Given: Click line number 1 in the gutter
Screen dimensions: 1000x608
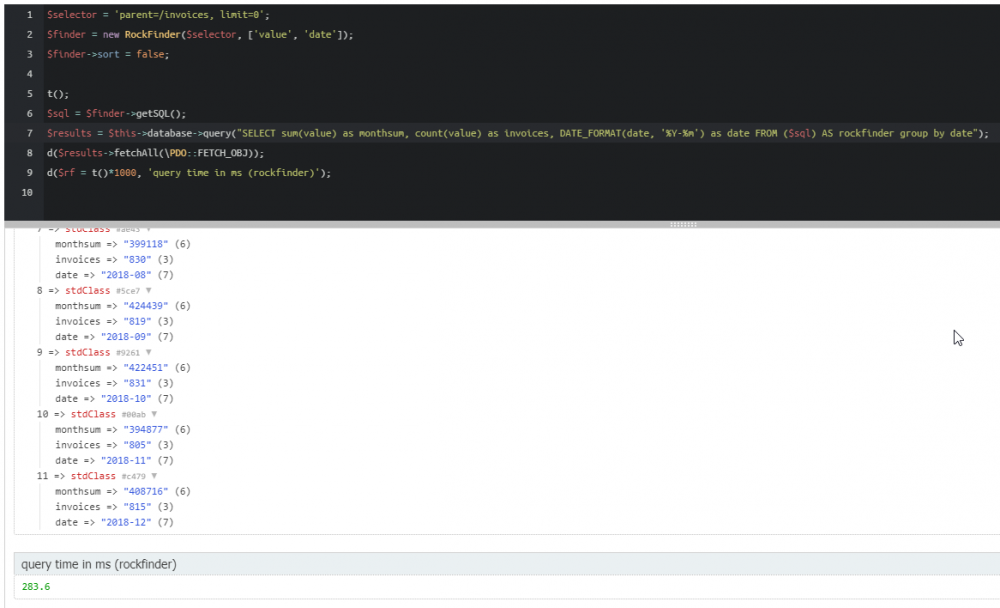Looking at the screenshot, I should (30, 16).
